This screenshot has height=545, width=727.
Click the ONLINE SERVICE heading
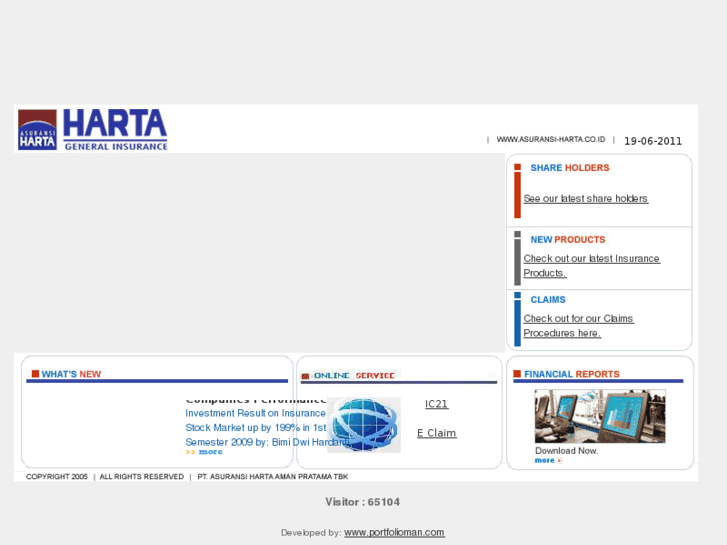[x=354, y=376]
